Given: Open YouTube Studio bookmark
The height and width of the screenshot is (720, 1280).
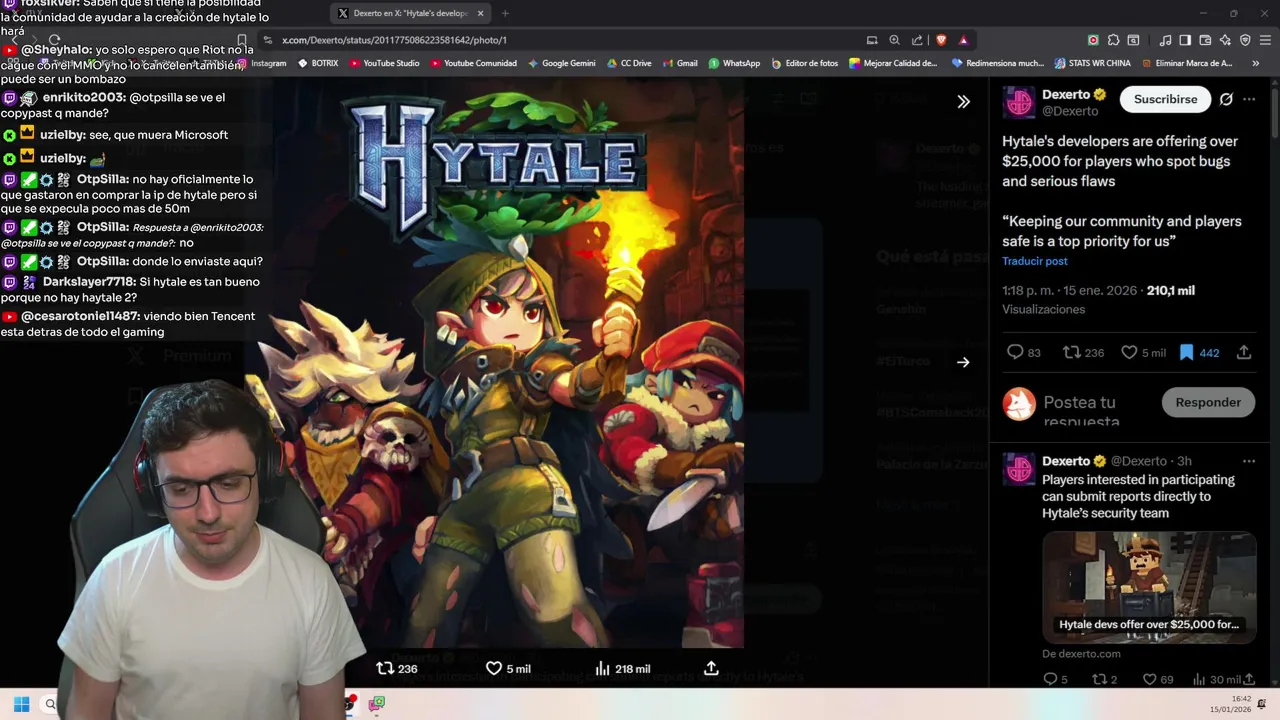Looking at the screenshot, I should pos(384,63).
